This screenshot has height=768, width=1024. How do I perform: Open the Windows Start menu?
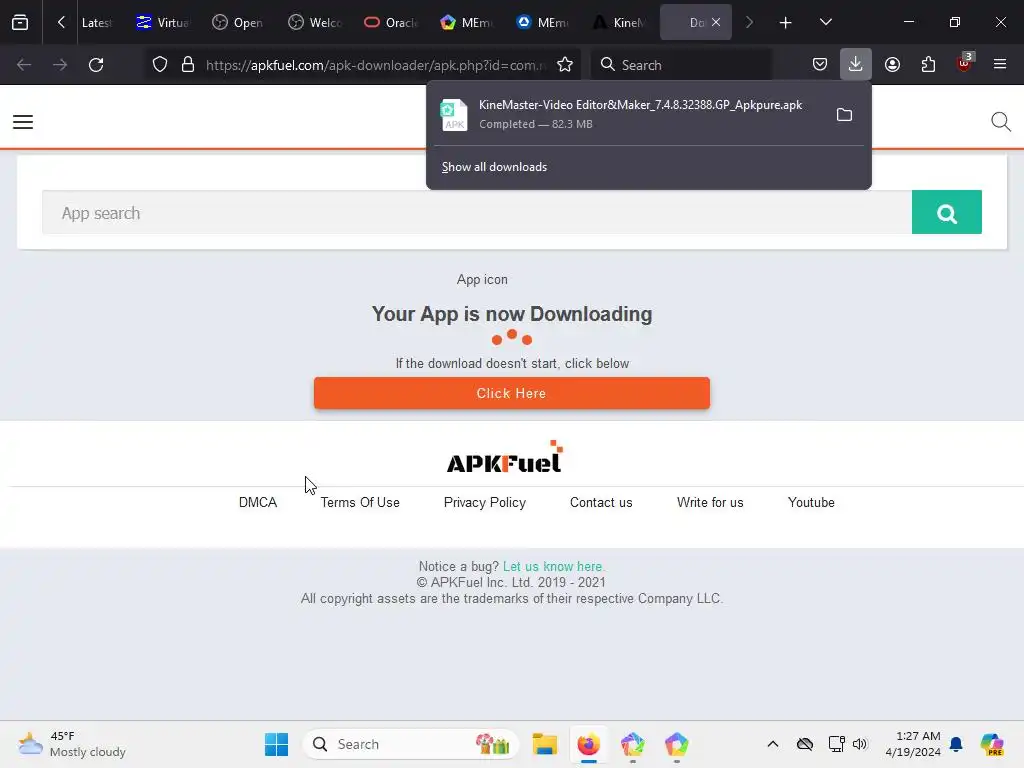(276, 744)
